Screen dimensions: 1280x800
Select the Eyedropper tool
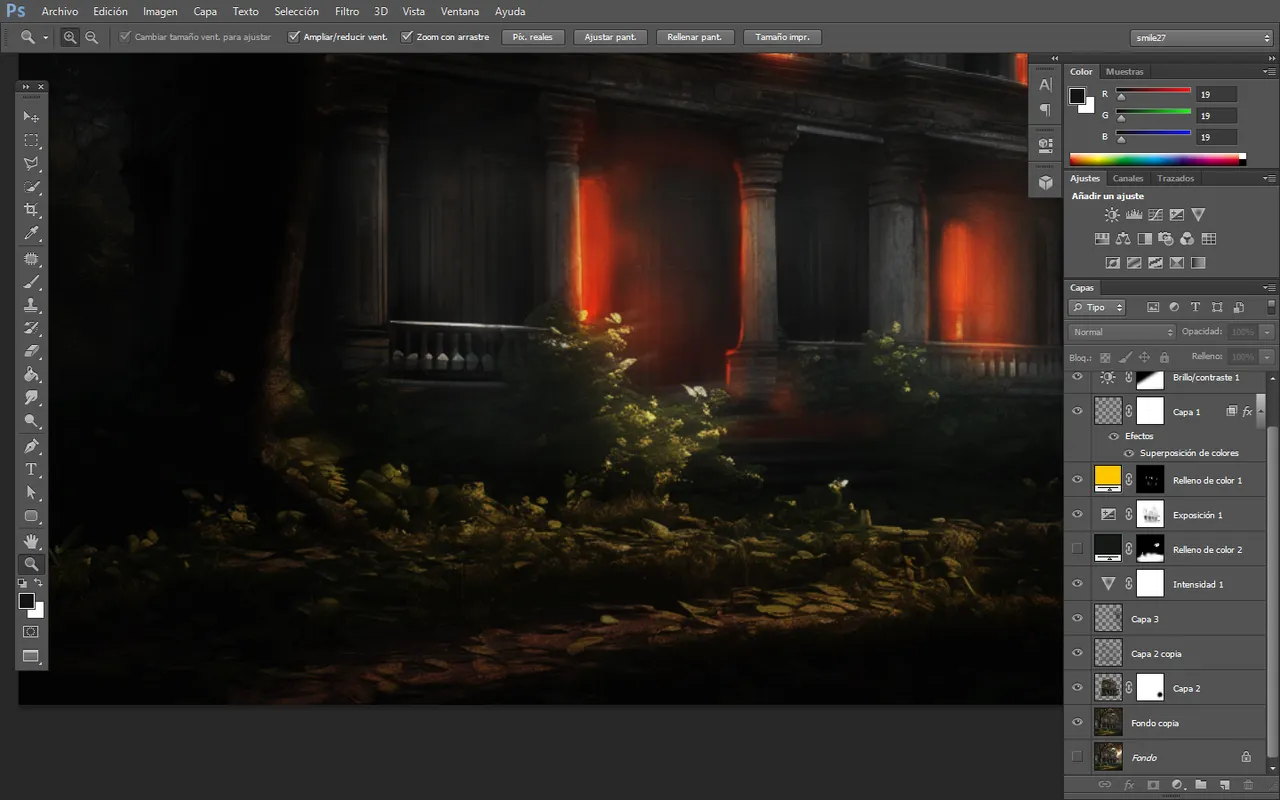[31, 234]
